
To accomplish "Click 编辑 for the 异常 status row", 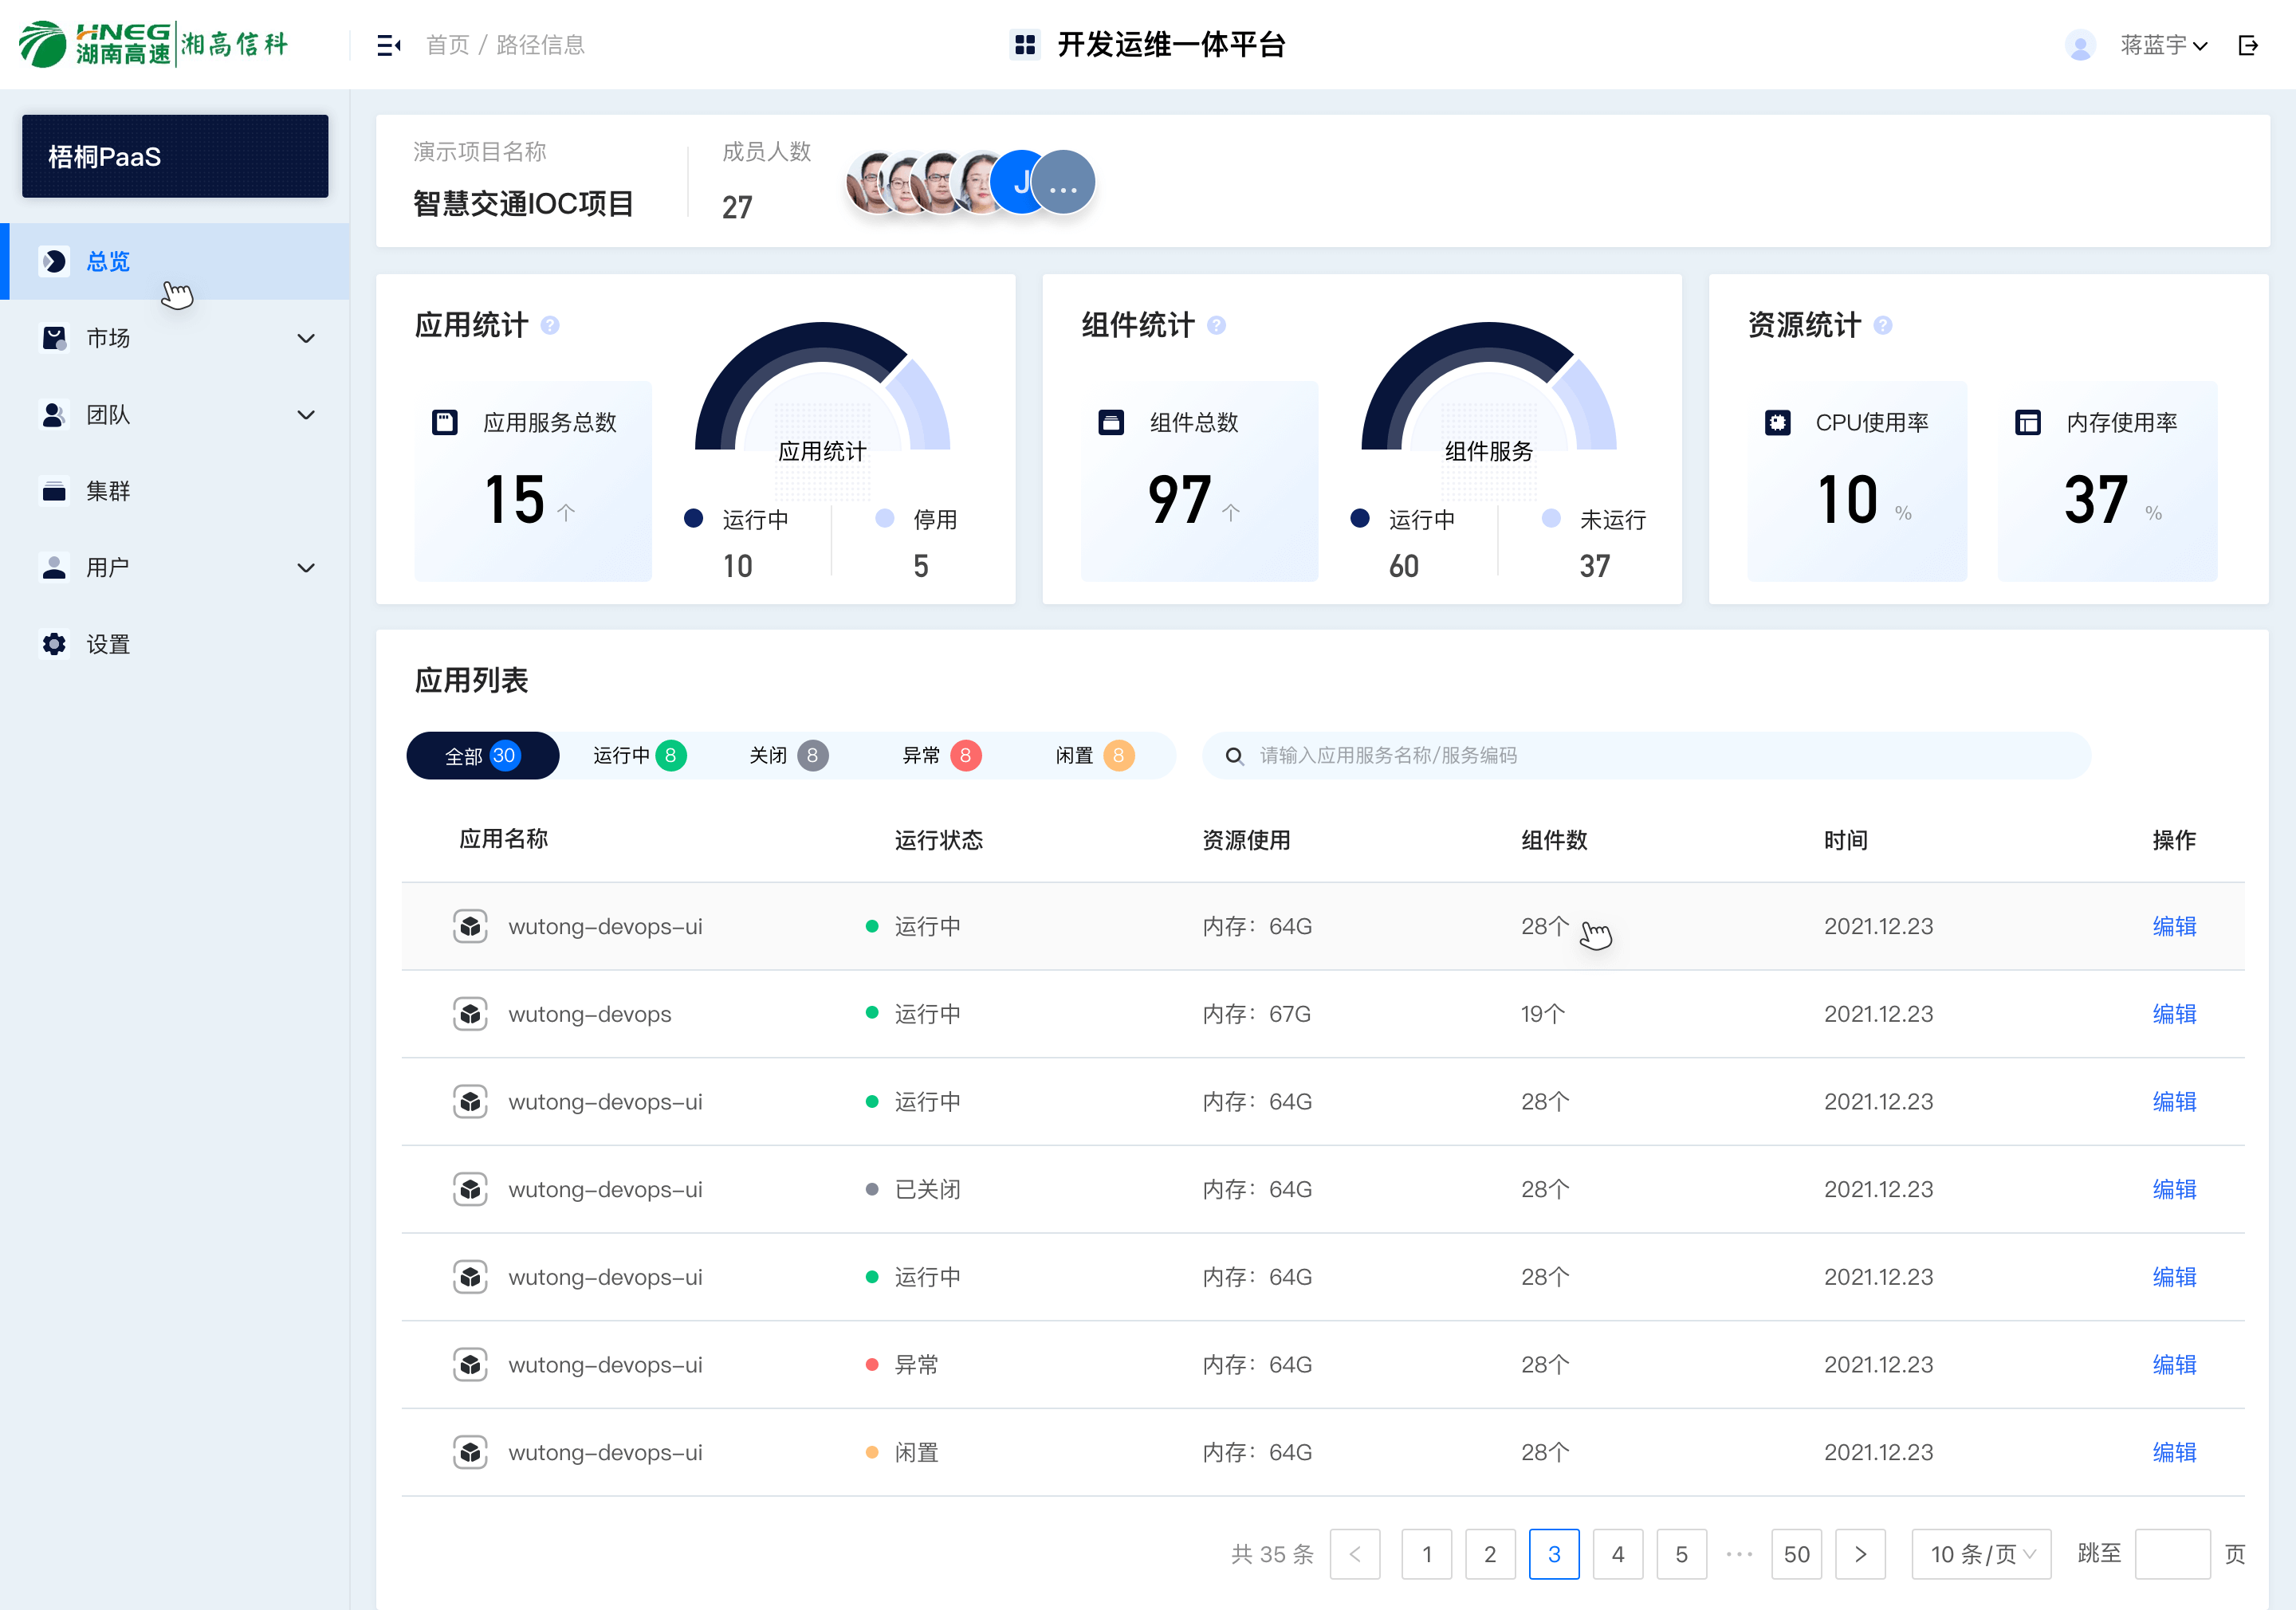I will (x=2174, y=1365).
